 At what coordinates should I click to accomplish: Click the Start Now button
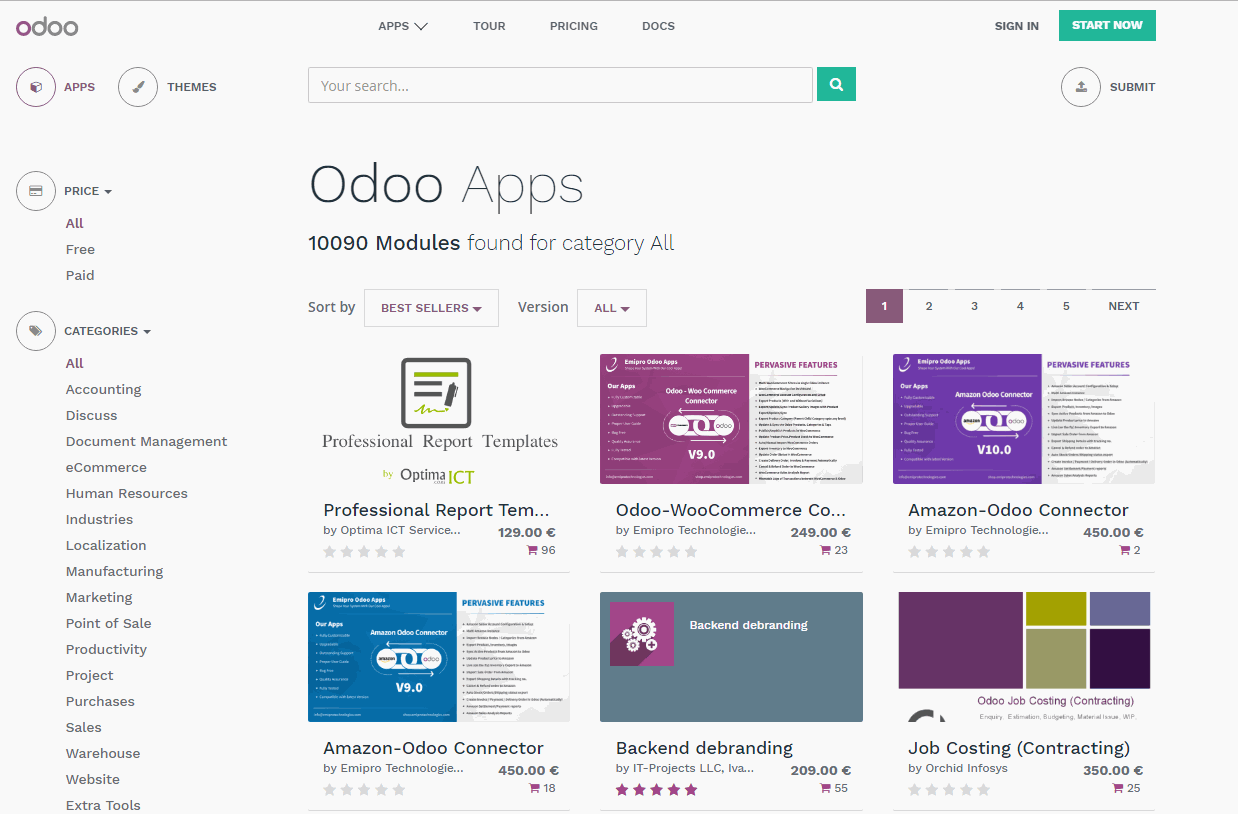coord(1107,25)
